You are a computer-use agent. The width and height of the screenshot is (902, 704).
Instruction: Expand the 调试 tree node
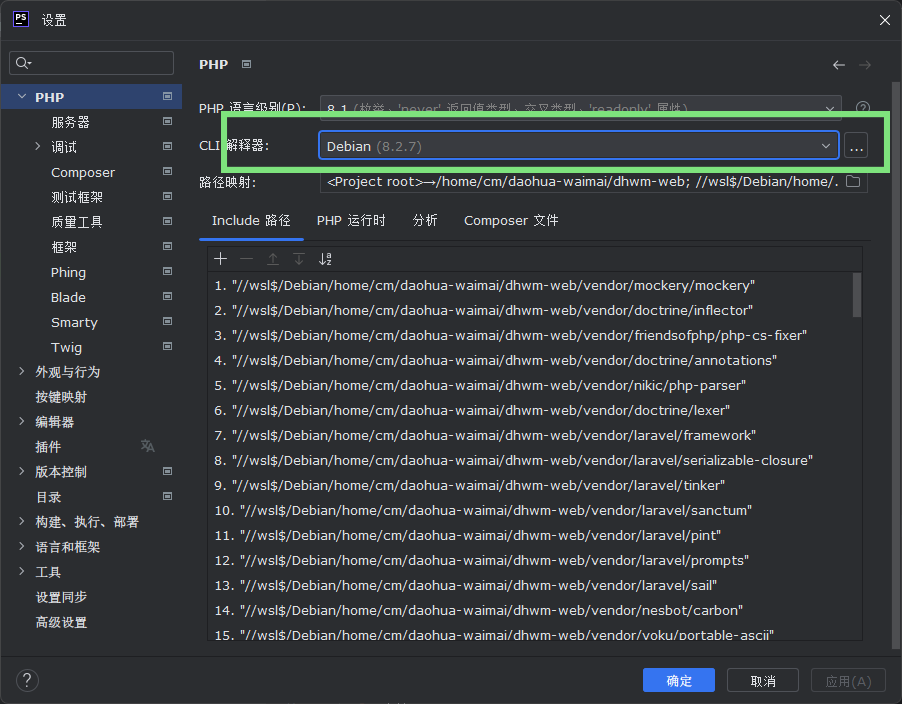(x=38, y=146)
